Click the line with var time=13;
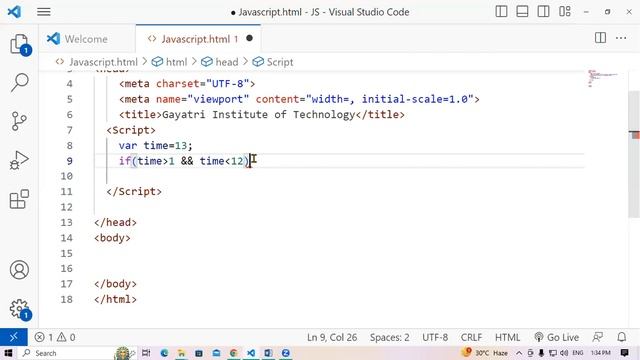640x360 pixels. (156, 145)
